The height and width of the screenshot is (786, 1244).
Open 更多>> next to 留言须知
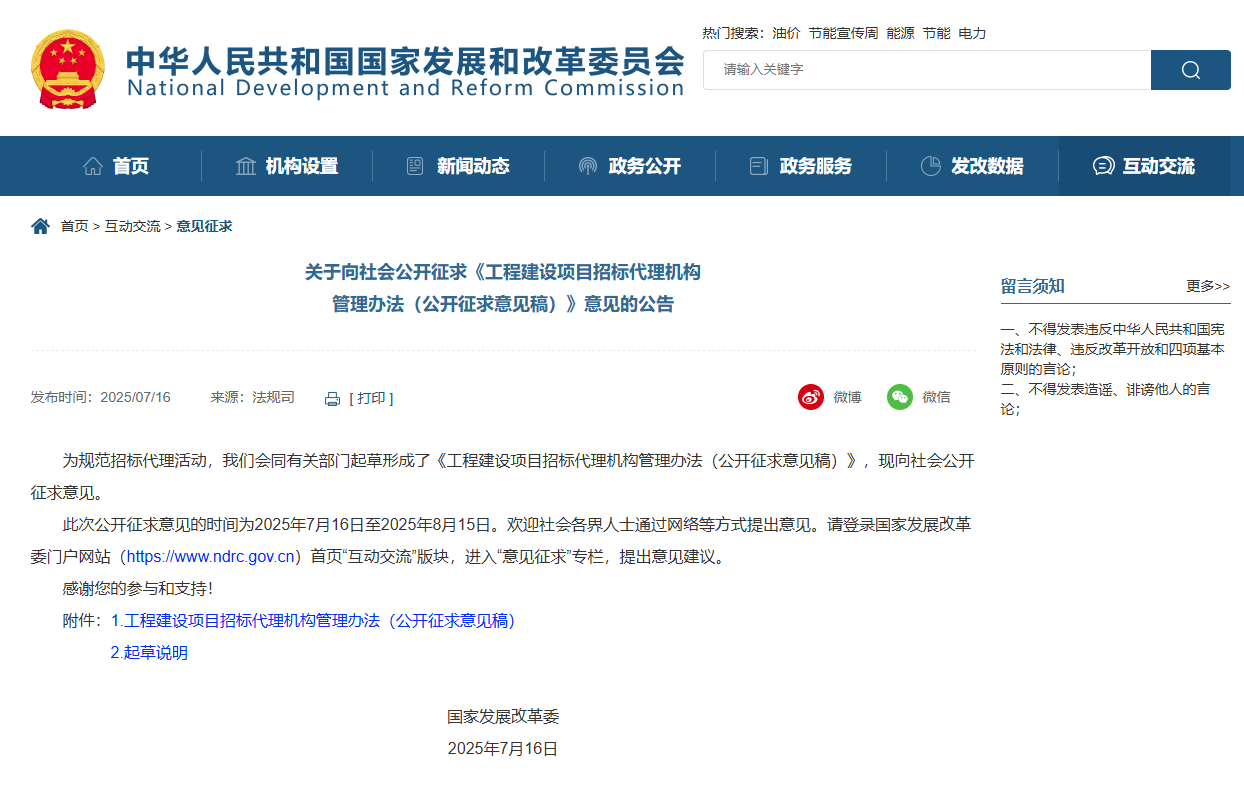coord(1207,286)
